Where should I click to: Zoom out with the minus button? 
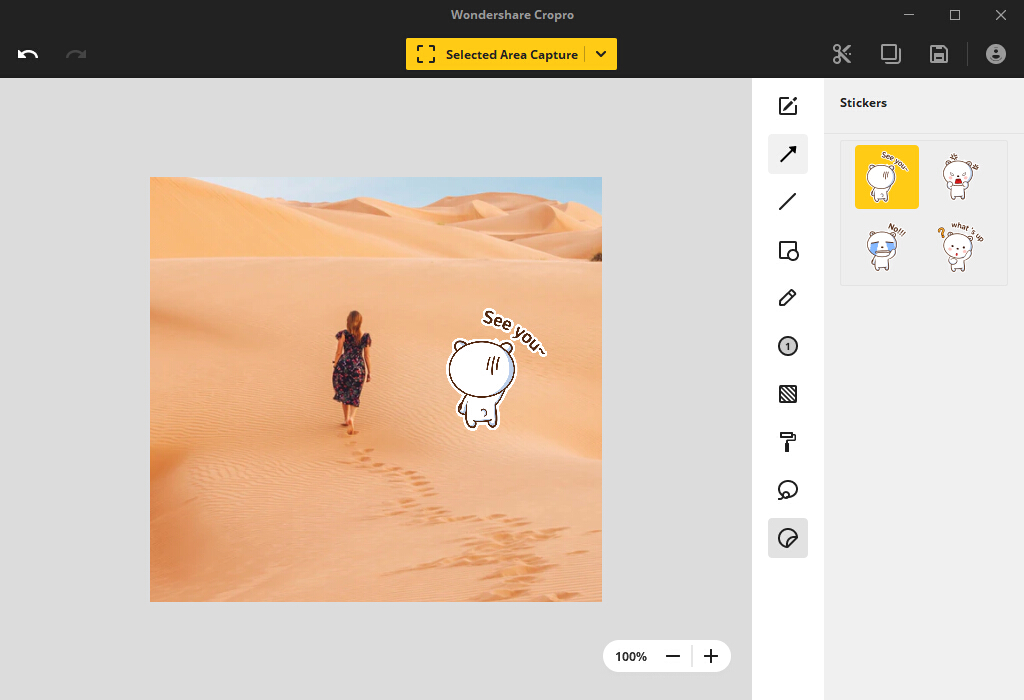coord(673,656)
